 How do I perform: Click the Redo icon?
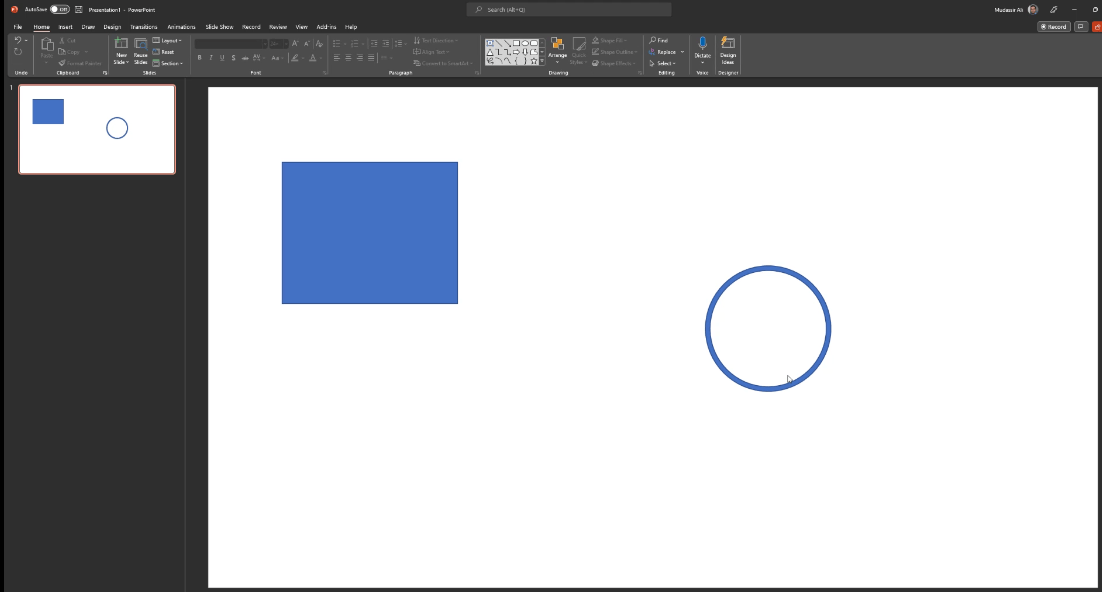(18, 52)
